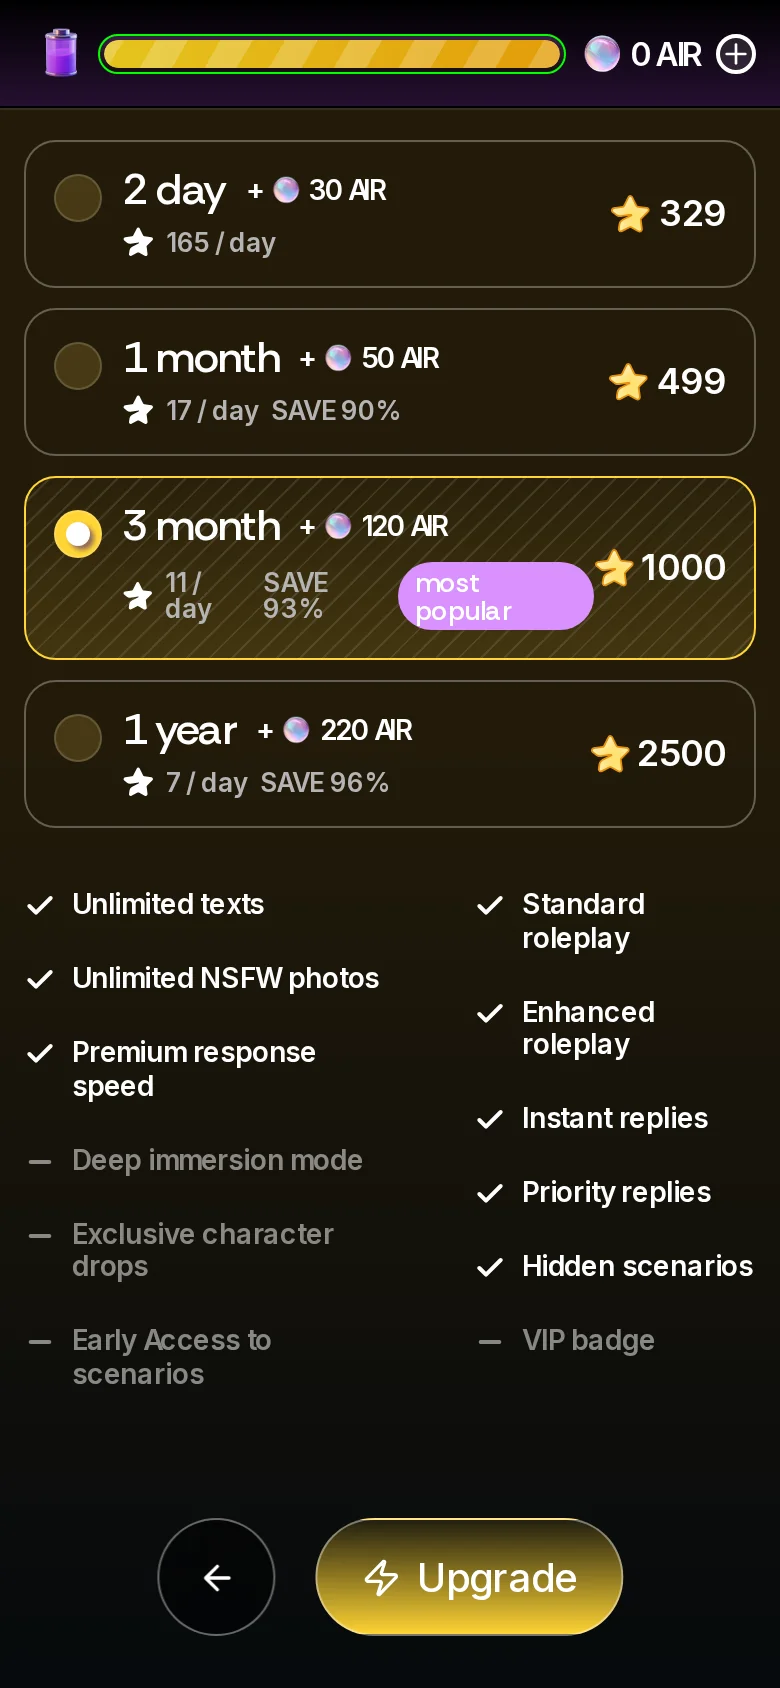Choose the 1 year plan radio button
Image resolution: width=780 pixels, height=1688 pixels.
[x=78, y=738]
